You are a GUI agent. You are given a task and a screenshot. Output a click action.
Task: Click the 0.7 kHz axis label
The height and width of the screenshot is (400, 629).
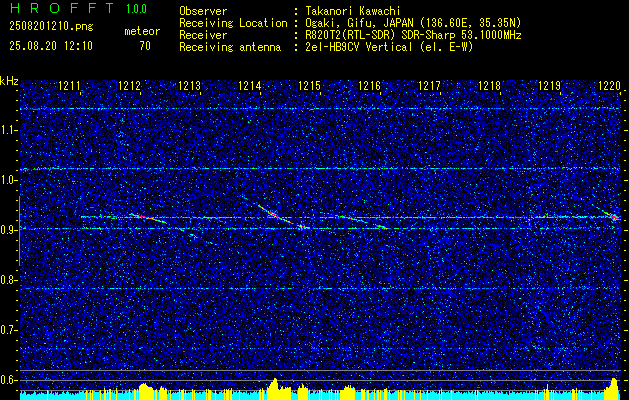coord(9,330)
